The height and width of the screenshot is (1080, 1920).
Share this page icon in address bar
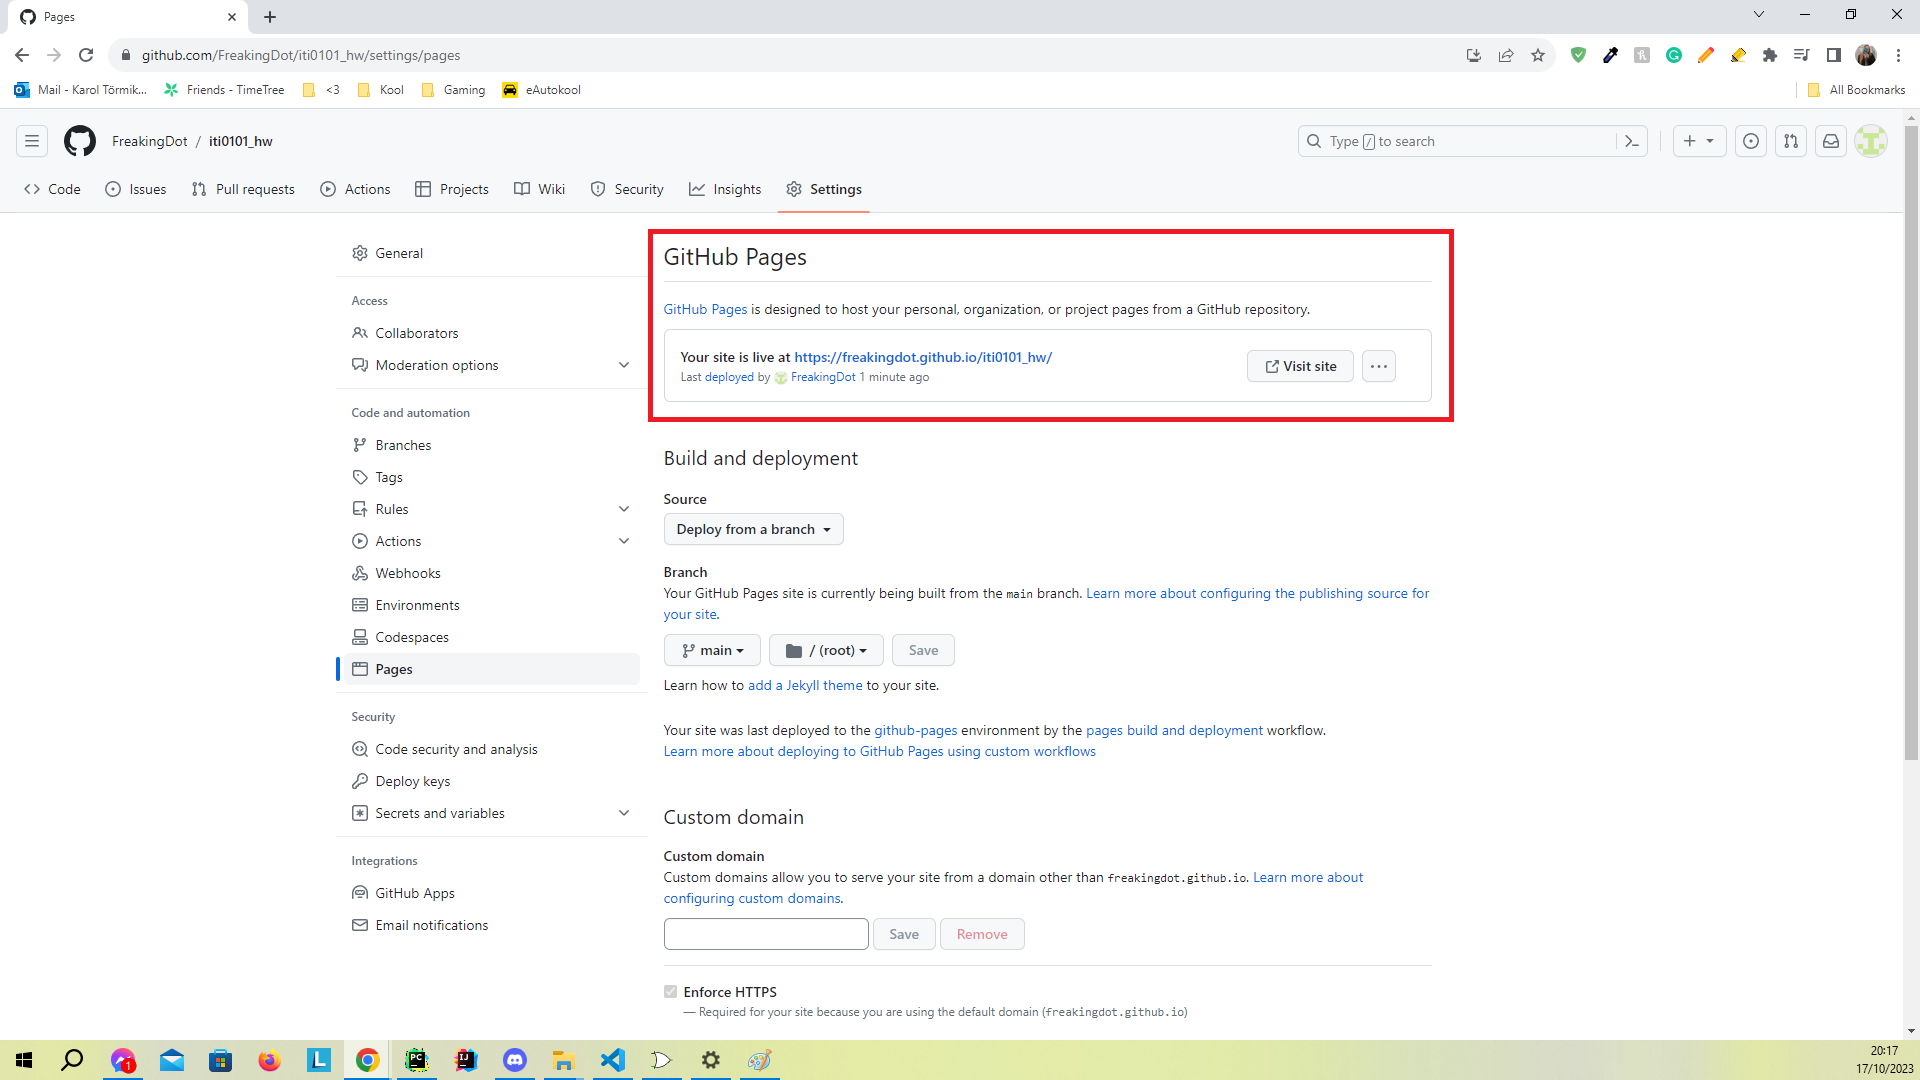pyautogui.click(x=1506, y=55)
